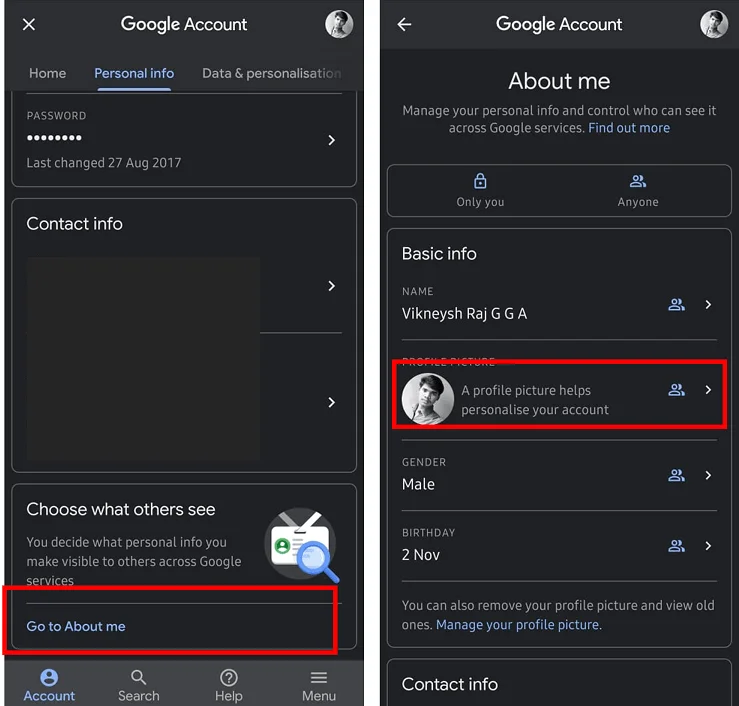Open the Birthday row chevron
739x706 pixels.
[708, 546]
